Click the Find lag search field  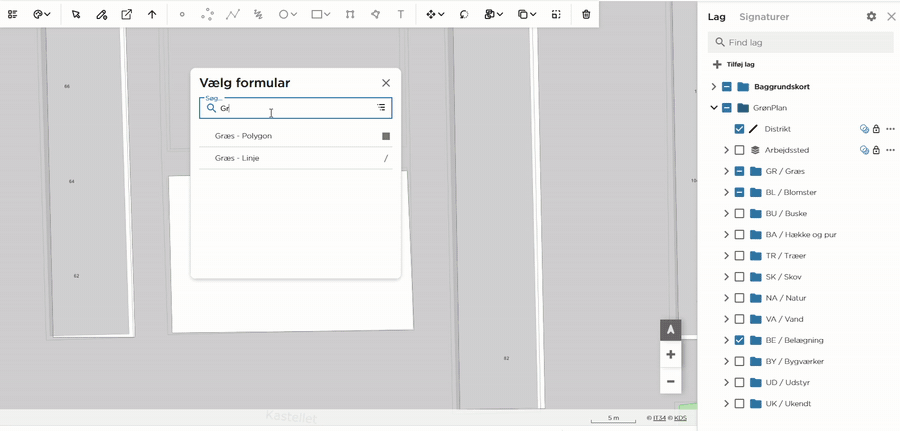tap(801, 42)
